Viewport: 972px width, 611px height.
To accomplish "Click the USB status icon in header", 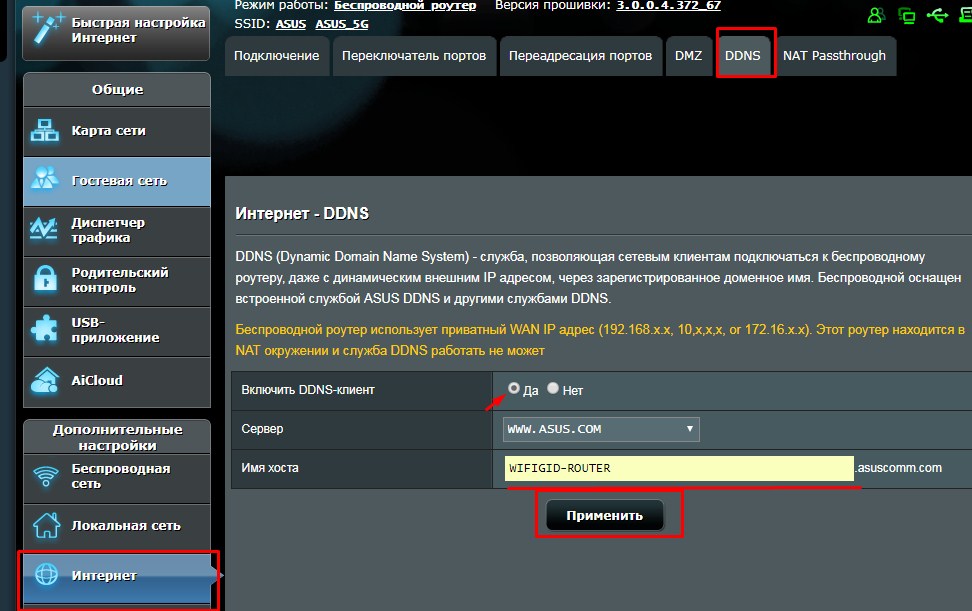I will [937, 15].
